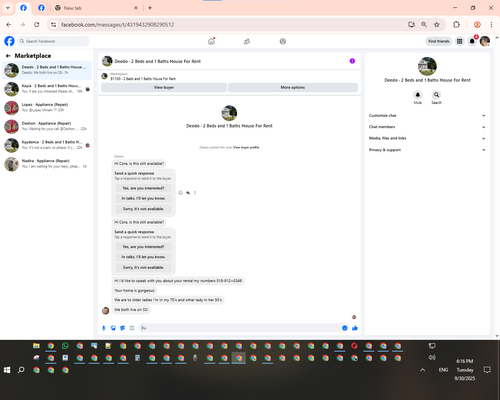Attach a photo or file
Viewport: 500px width, 400px height.
pos(113,328)
